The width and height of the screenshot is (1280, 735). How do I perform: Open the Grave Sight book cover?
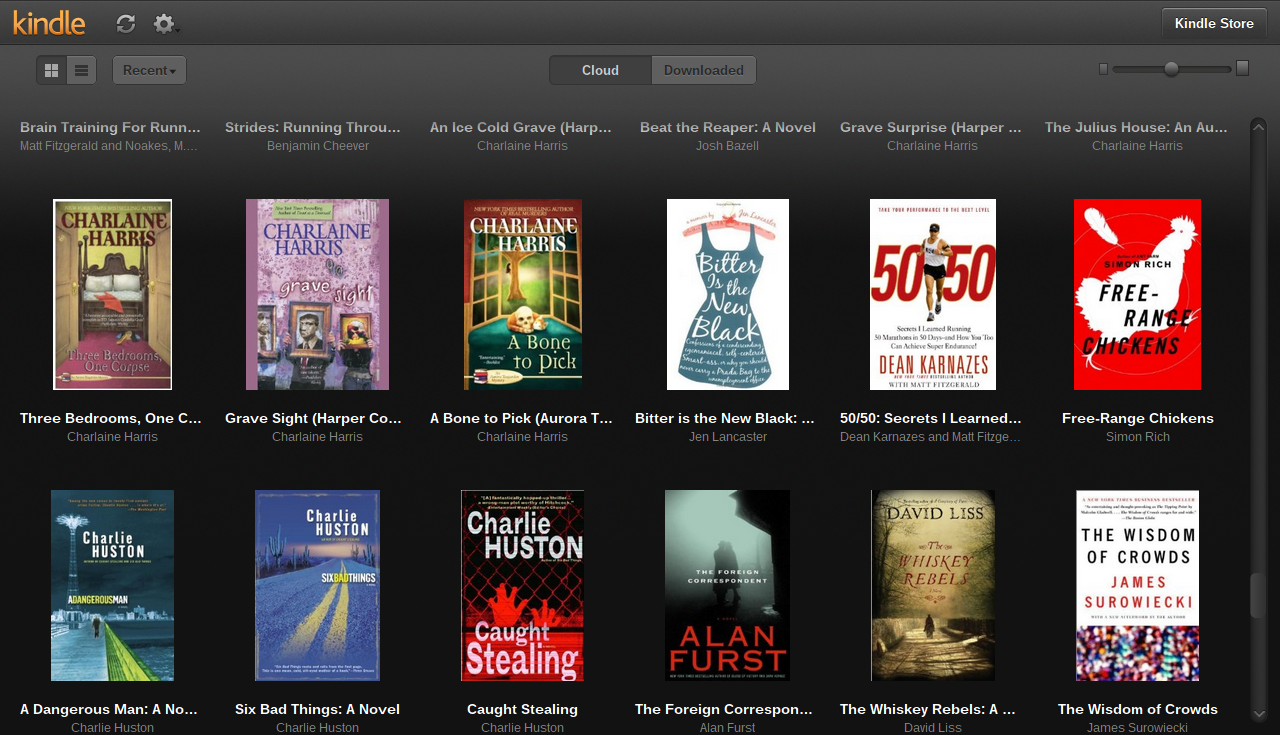tap(317, 294)
